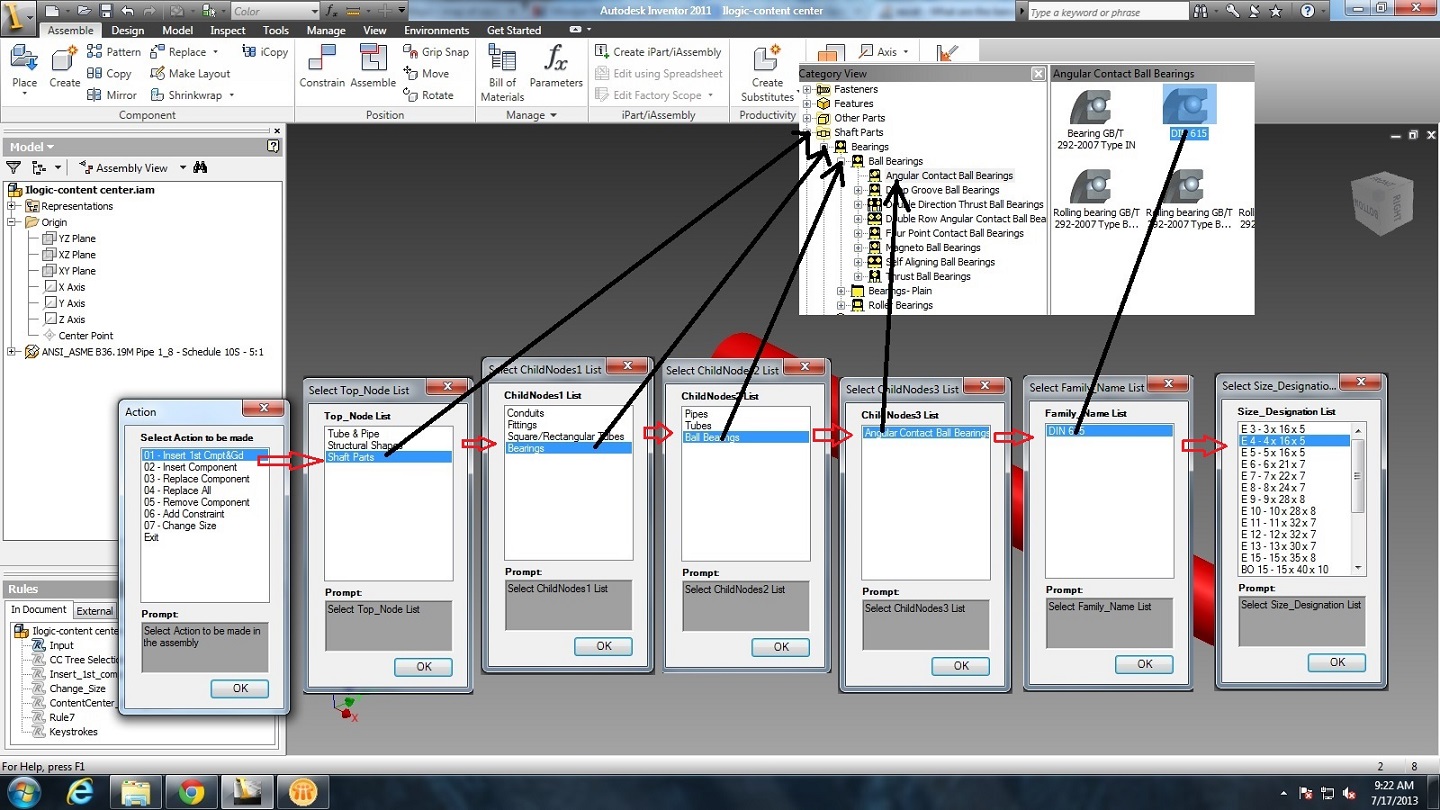Click the Windows Start button
Viewport: 1440px width, 810px height.
pyautogui.click(x=22, y=792)
